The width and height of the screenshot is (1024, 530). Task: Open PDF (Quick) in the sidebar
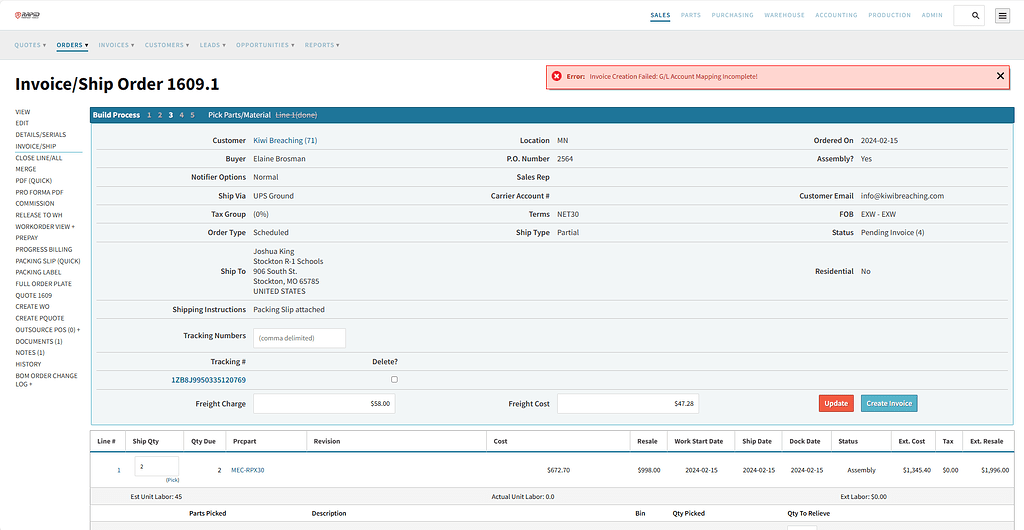pyautogui.click(x=34, y=180)
